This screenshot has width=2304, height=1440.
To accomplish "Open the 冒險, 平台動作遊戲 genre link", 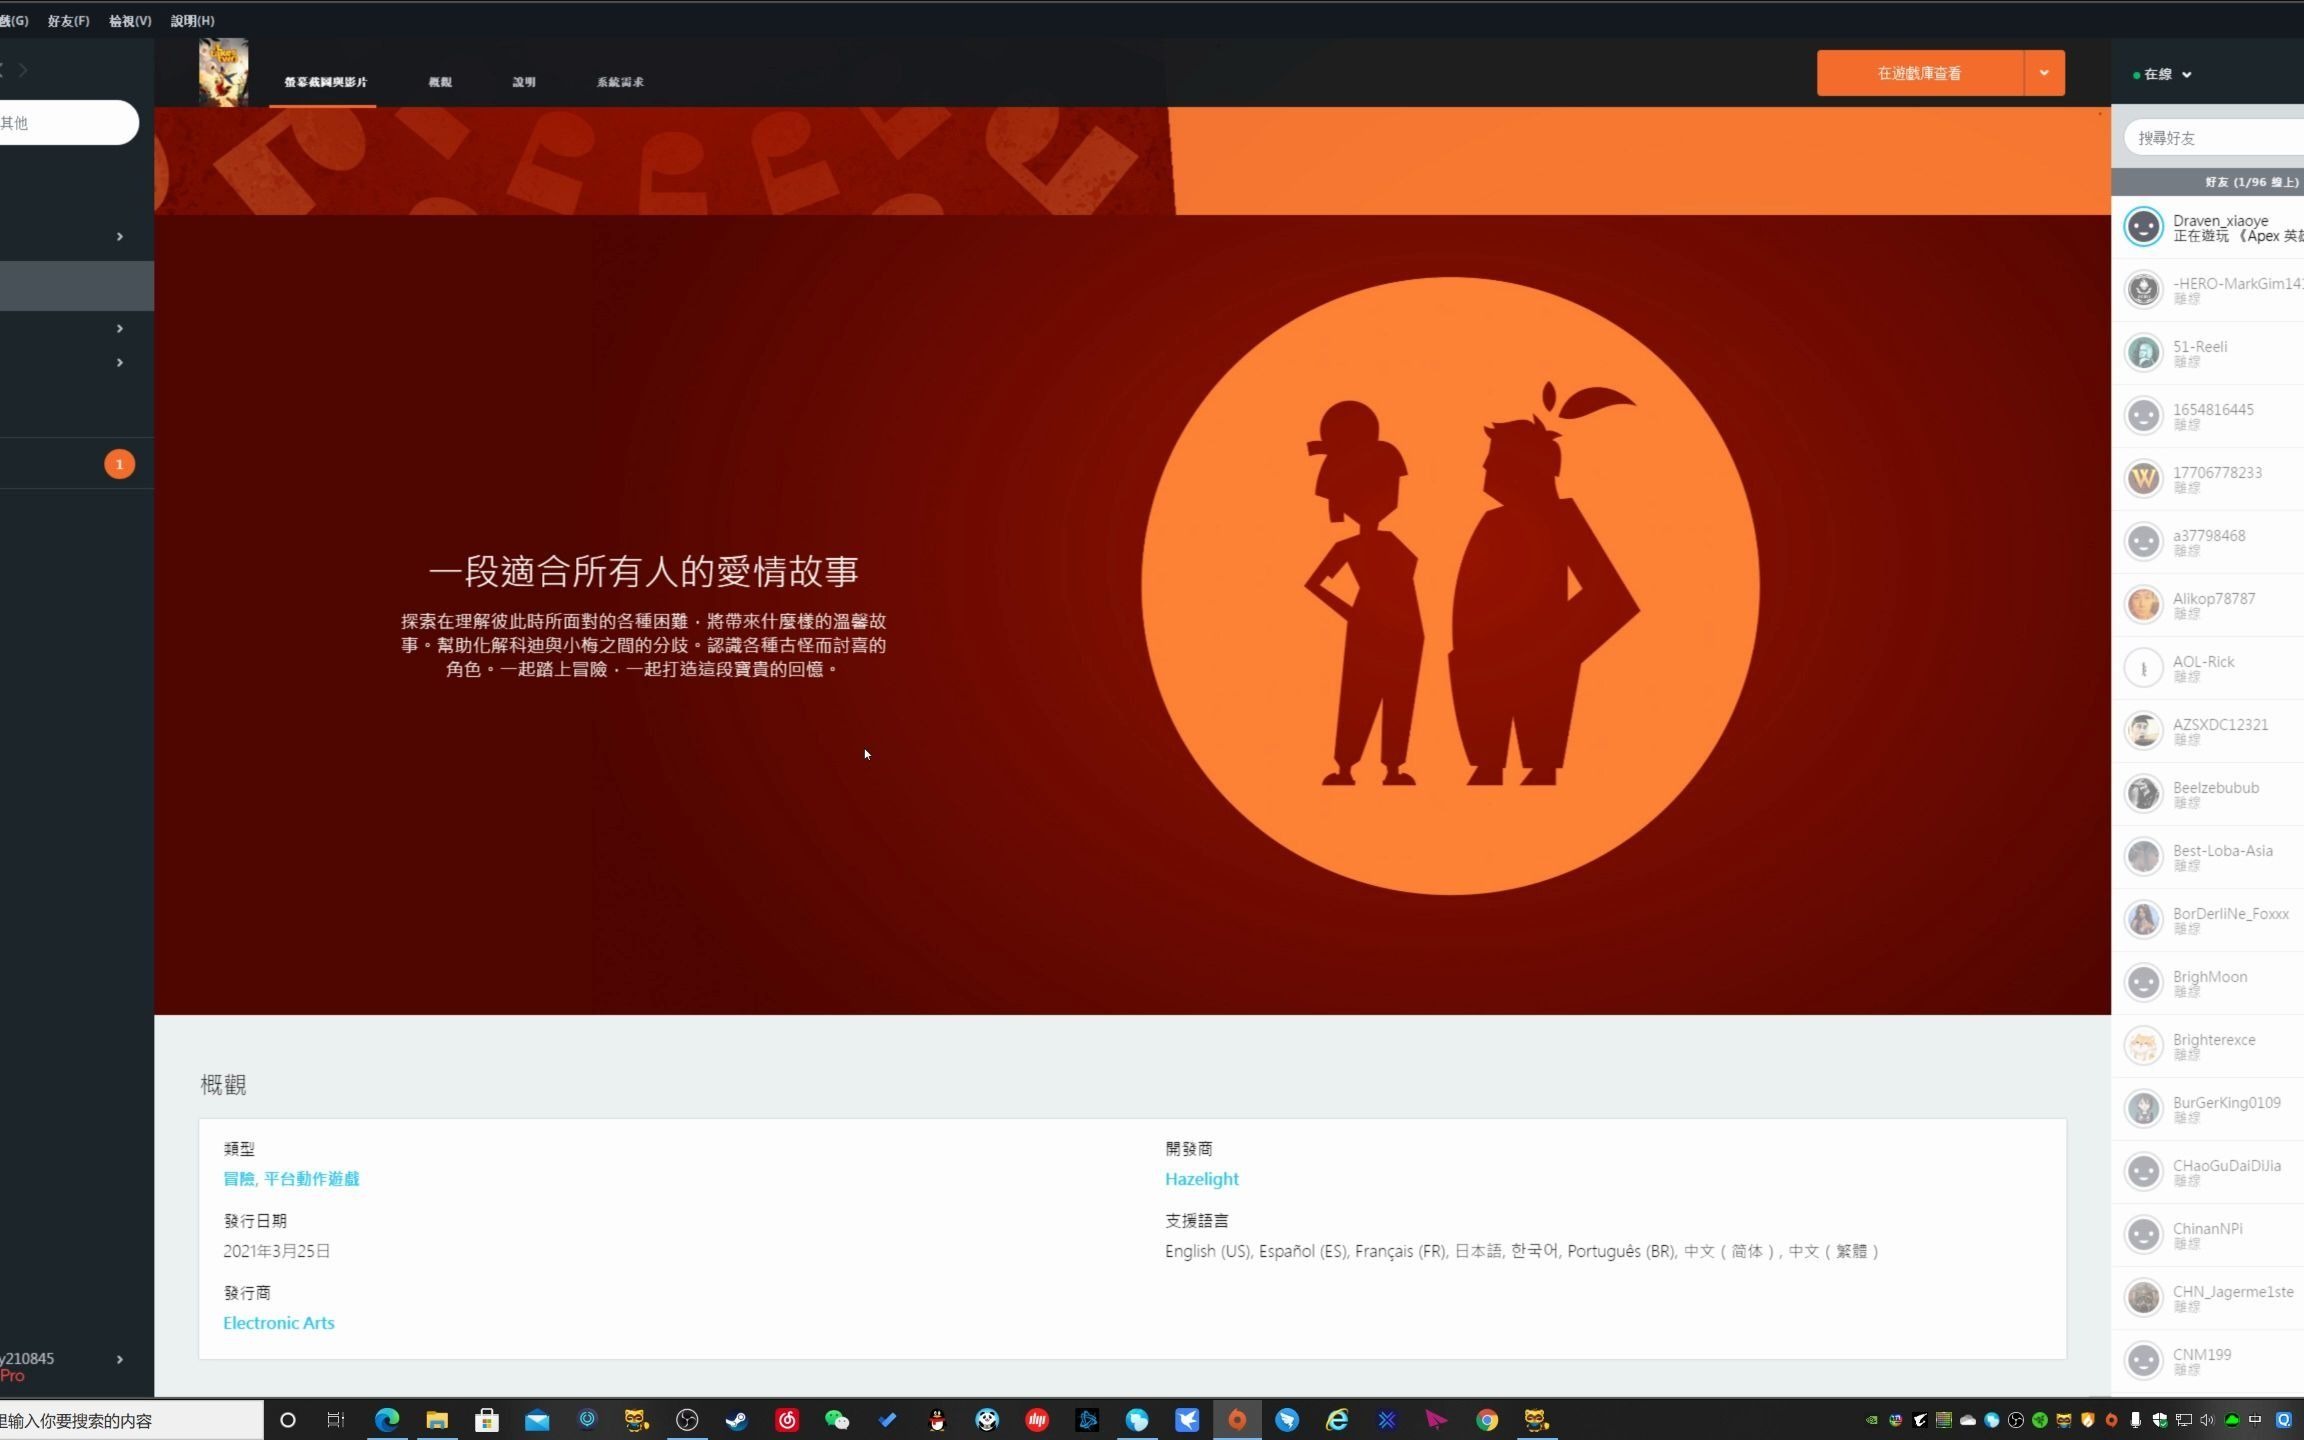I will (291, 1179).
